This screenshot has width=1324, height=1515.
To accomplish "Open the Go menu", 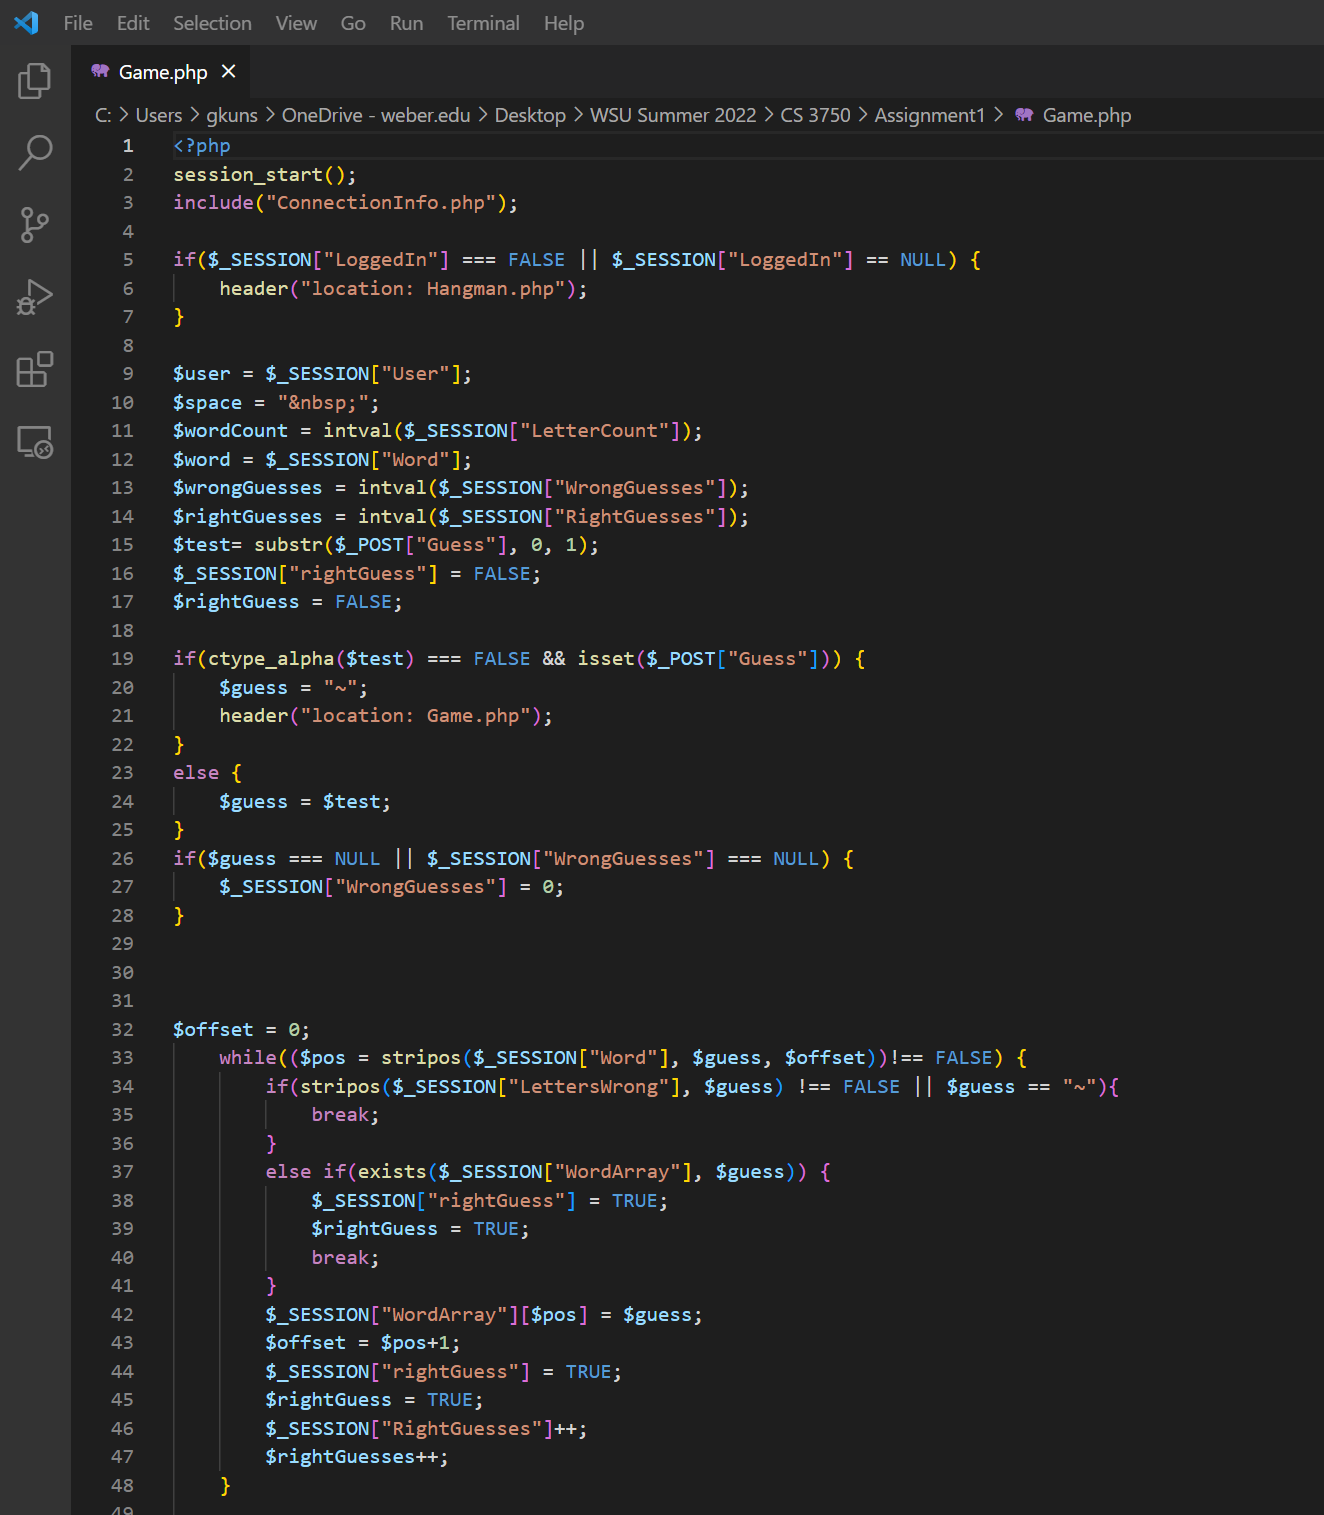I will click(x=353, y=23).
